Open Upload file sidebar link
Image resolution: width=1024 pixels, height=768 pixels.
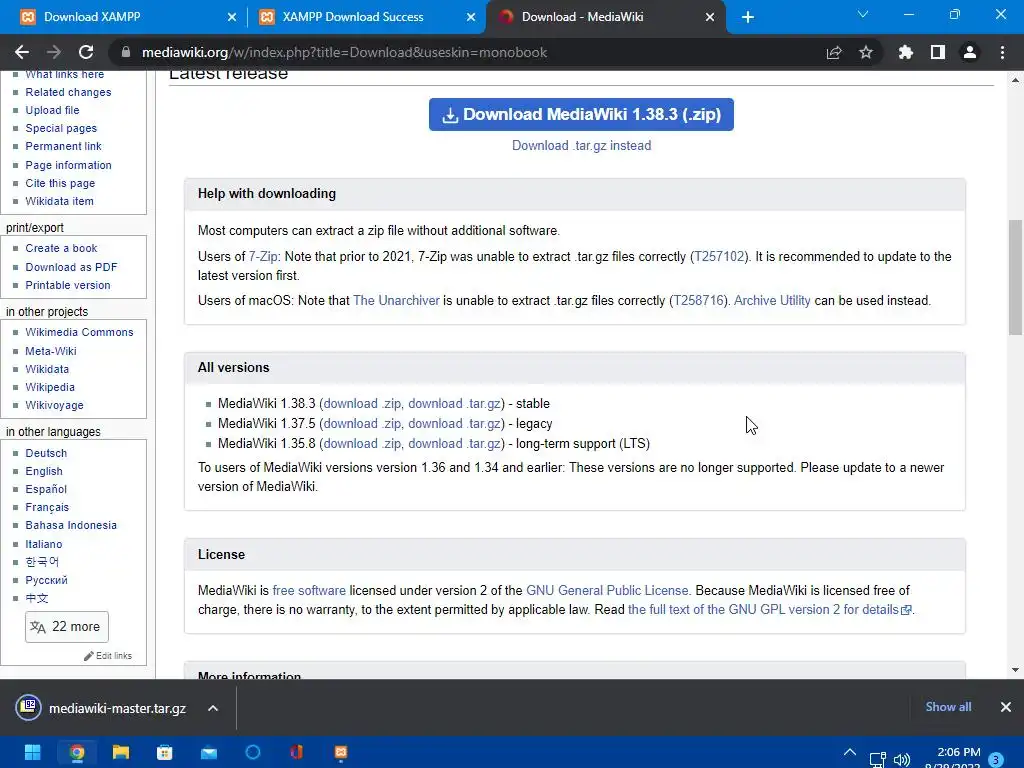click(x=52, y=110)
